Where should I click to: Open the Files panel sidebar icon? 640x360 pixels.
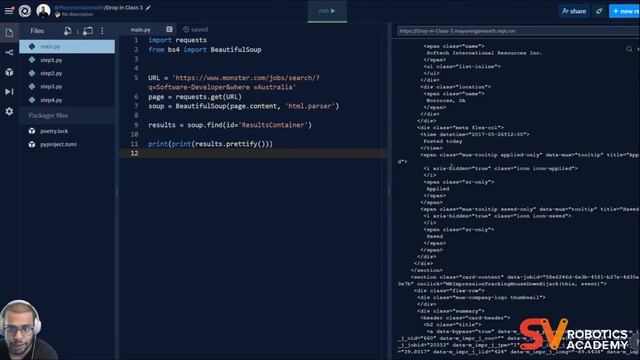[9, 33]
